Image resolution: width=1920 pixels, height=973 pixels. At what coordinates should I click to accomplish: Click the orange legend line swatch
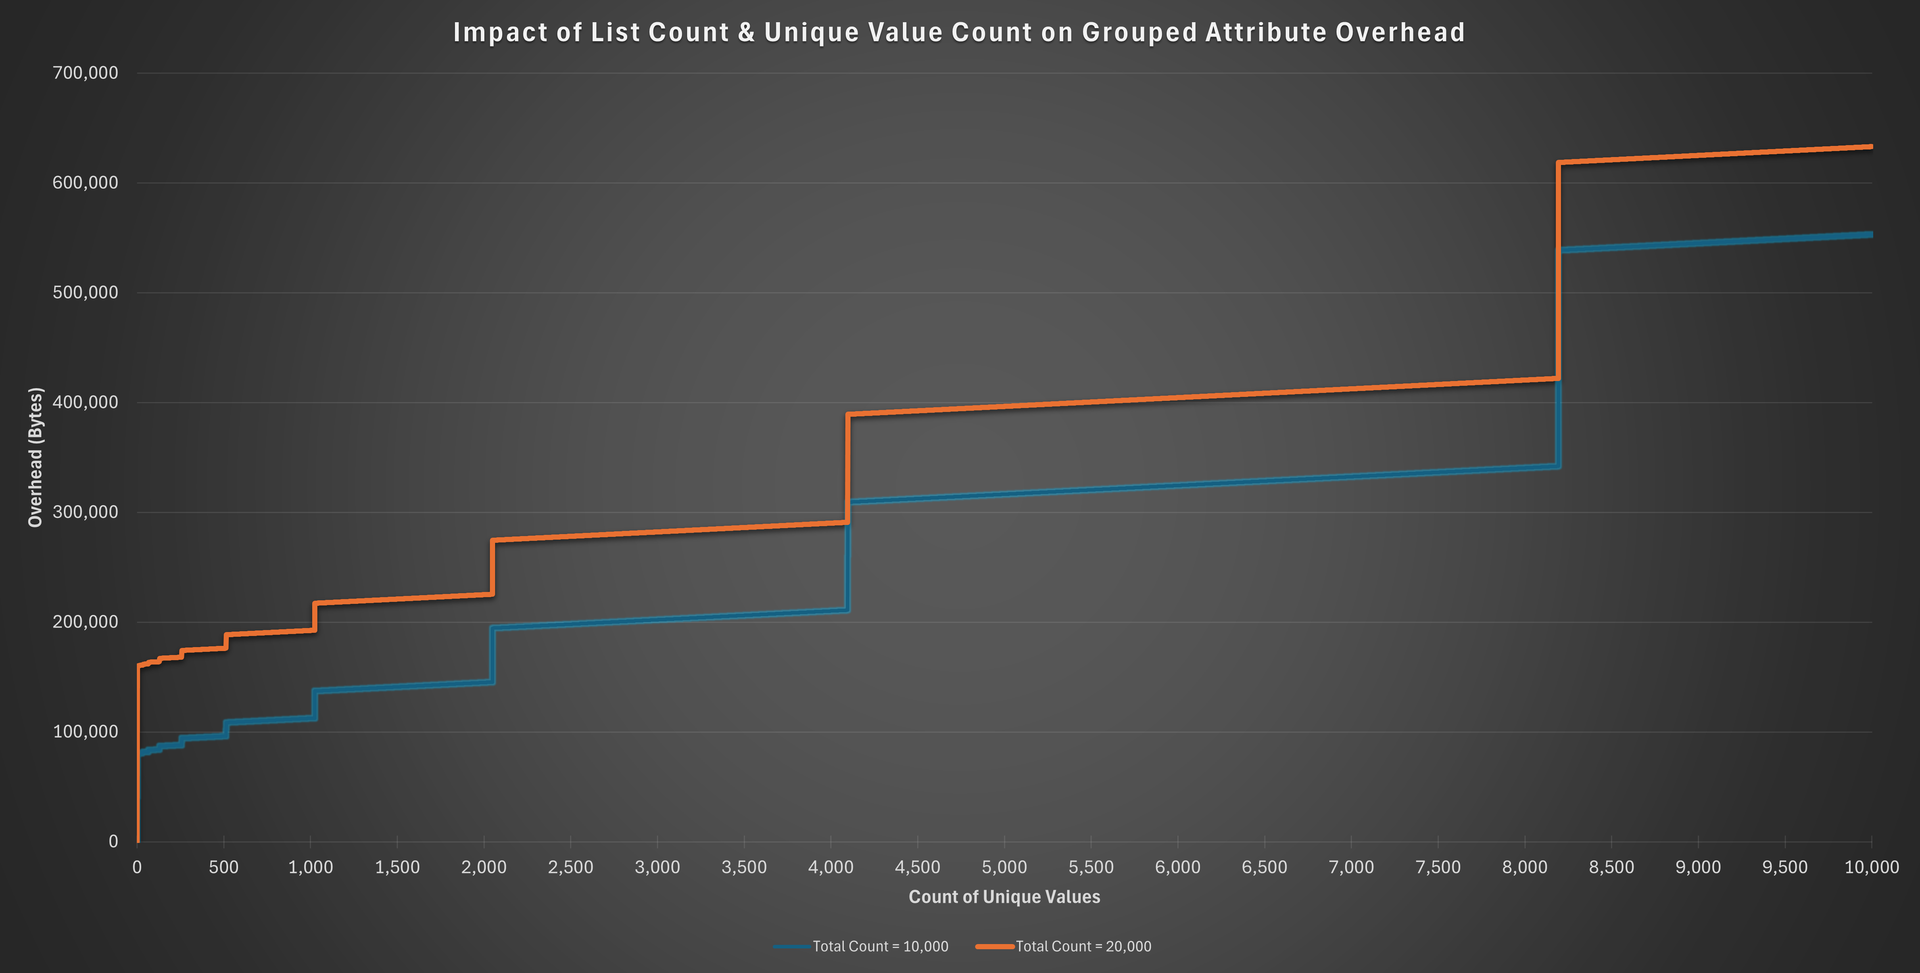(x=996, y=946)
